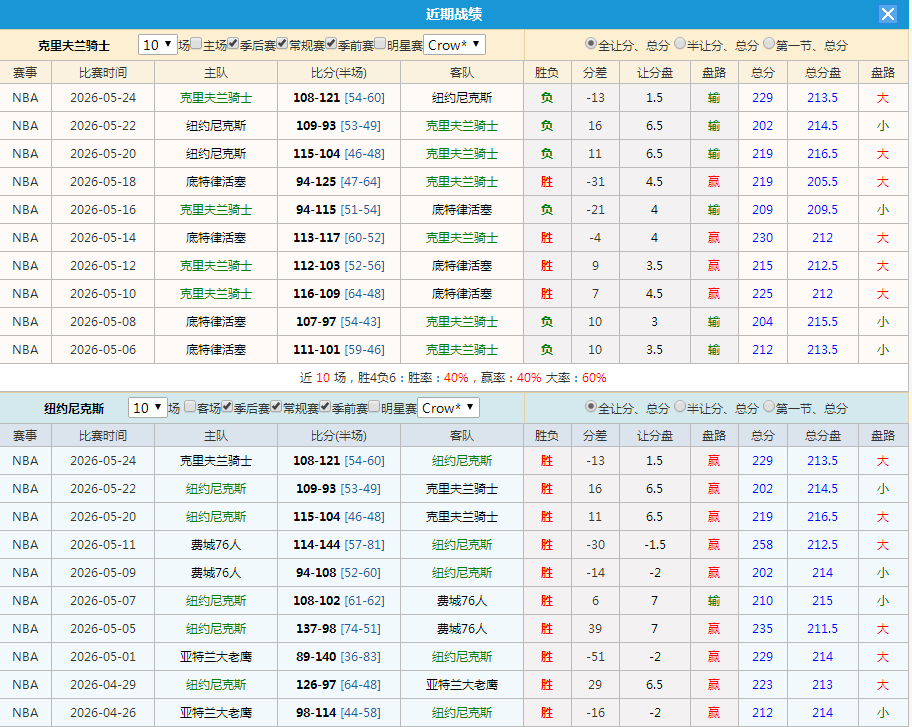Click score 137-98 on 2026-05-05 row
Image resolution: width=912 pixels, height=727 pixels.
316,629
